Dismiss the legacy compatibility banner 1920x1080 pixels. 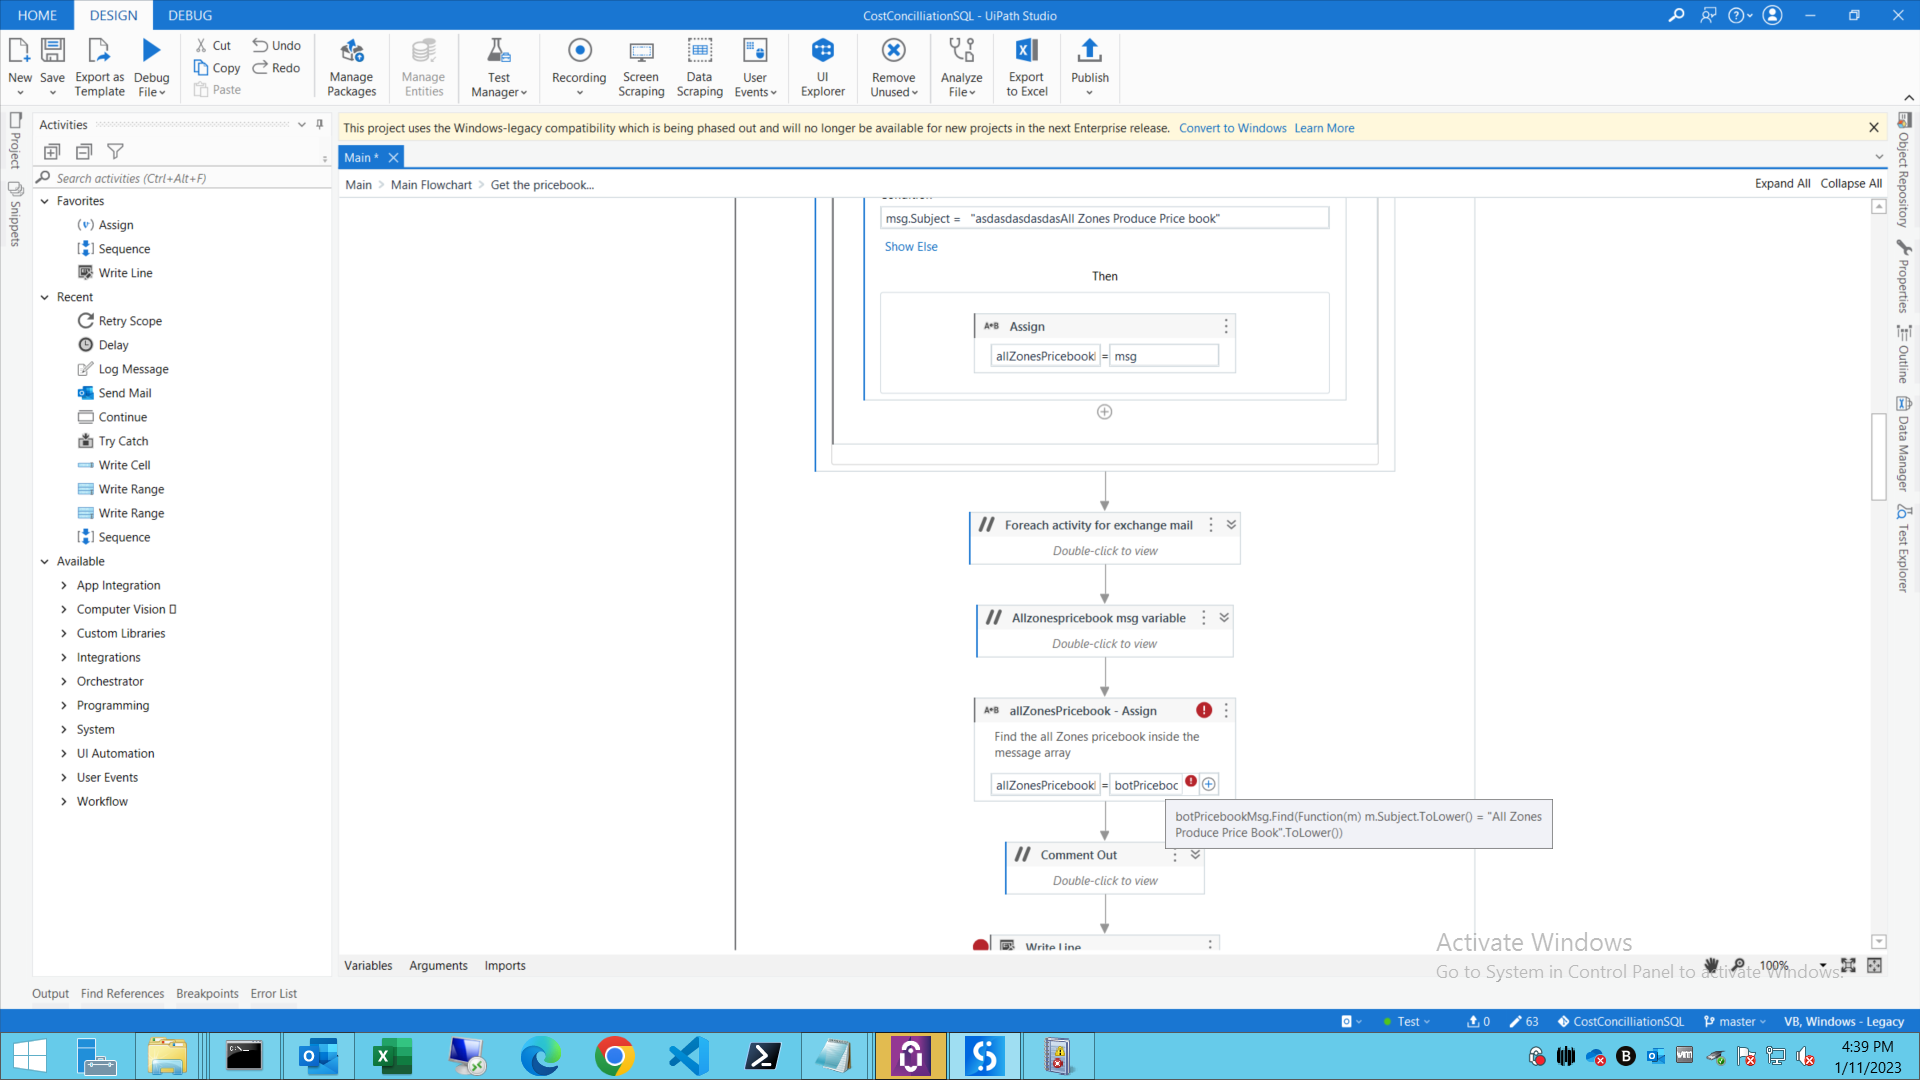pos(1873,127)
